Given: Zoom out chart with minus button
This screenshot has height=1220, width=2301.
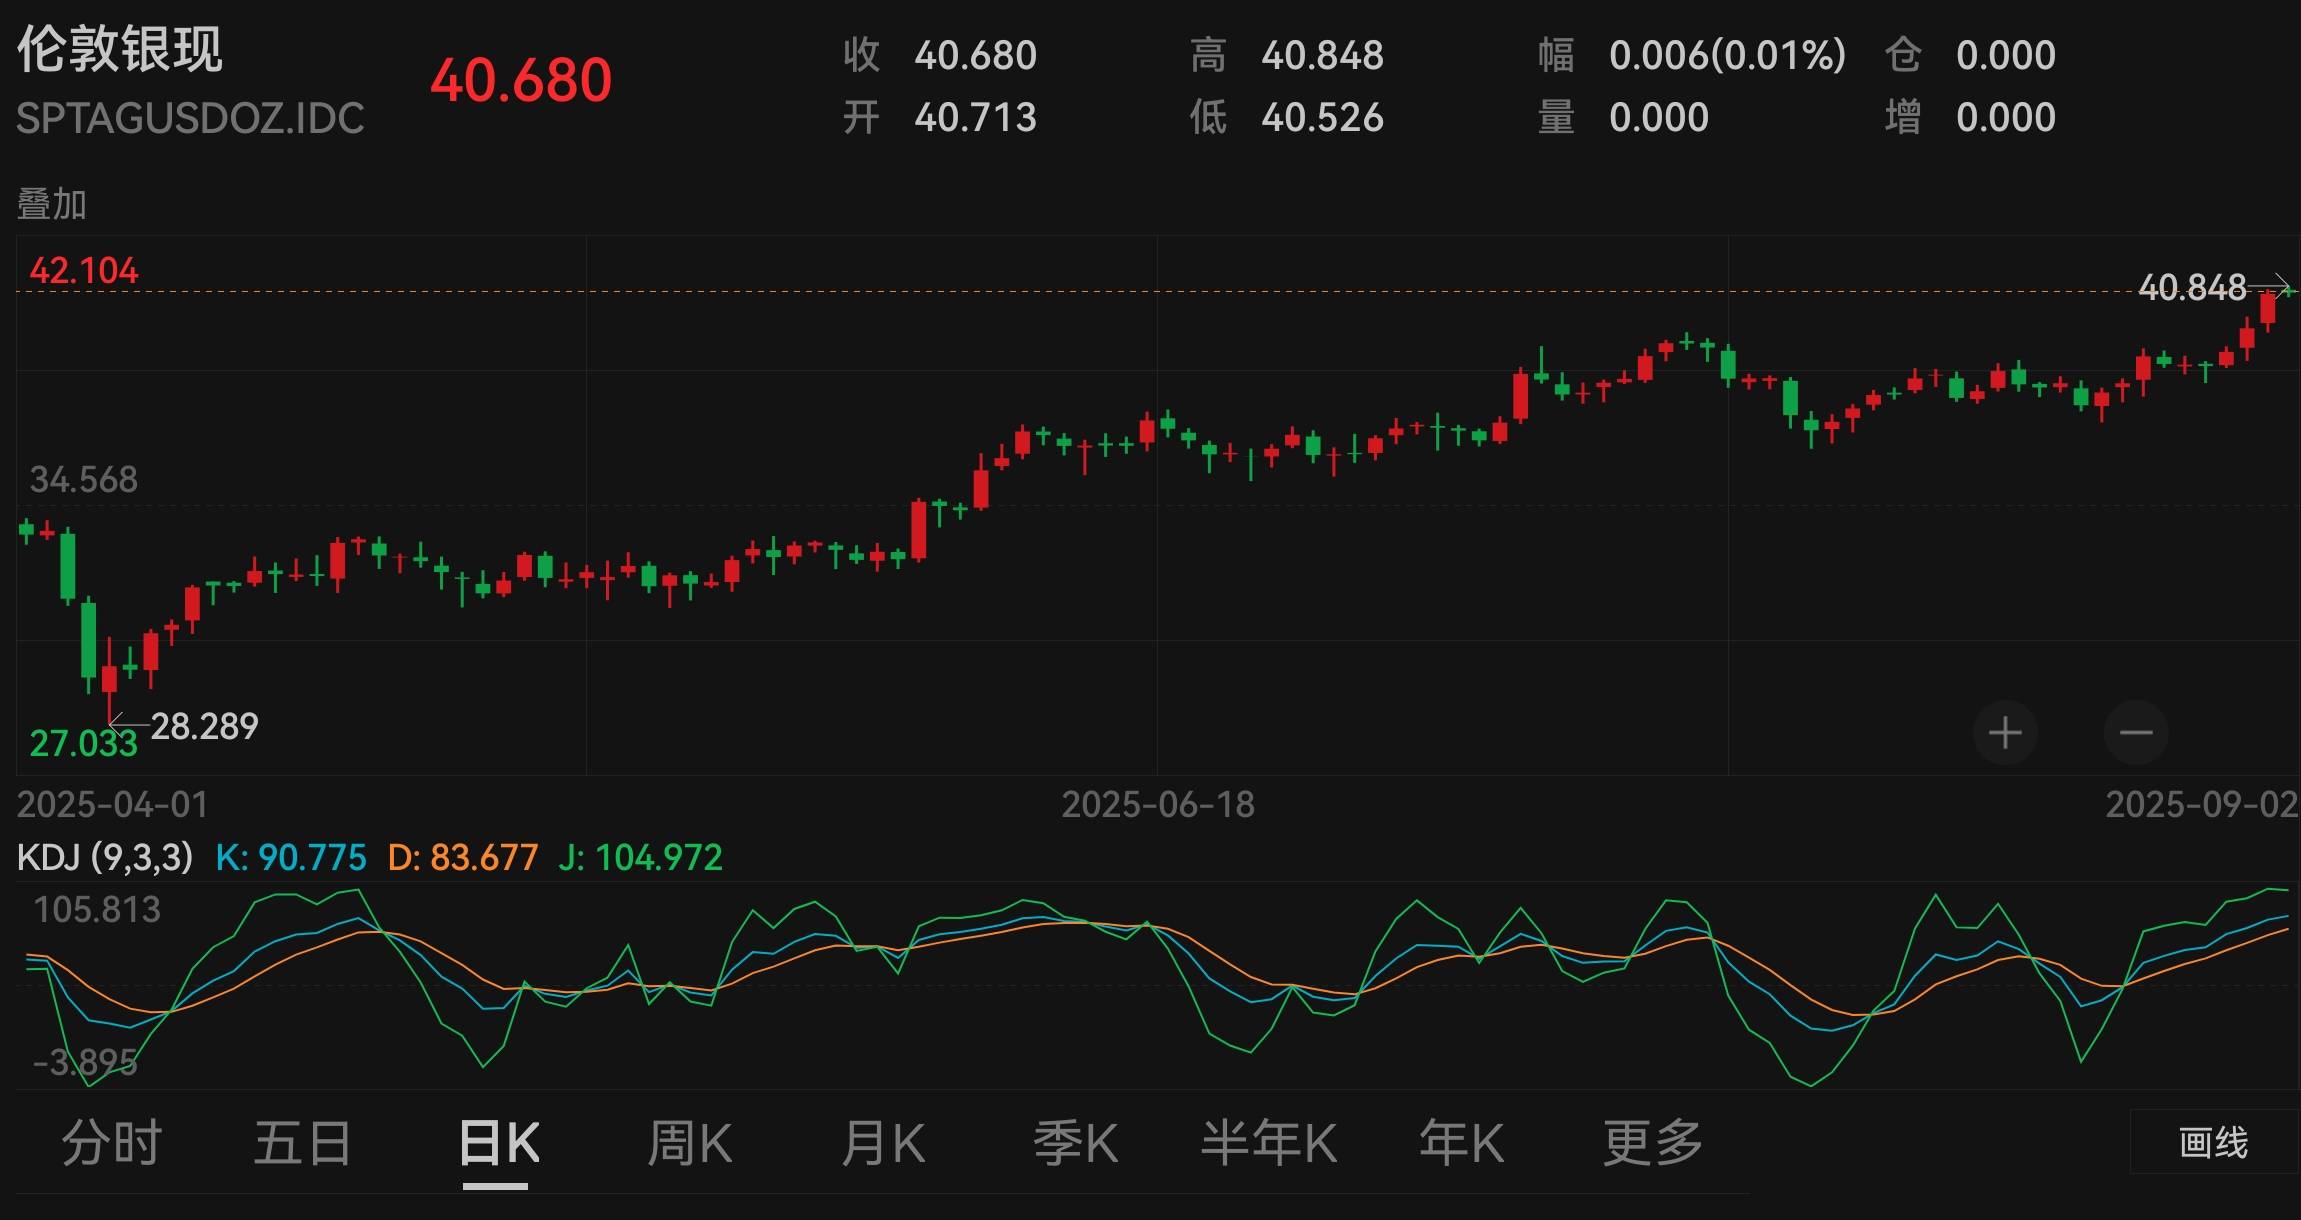Looking at the screenshot, I should click(2135, 733).
